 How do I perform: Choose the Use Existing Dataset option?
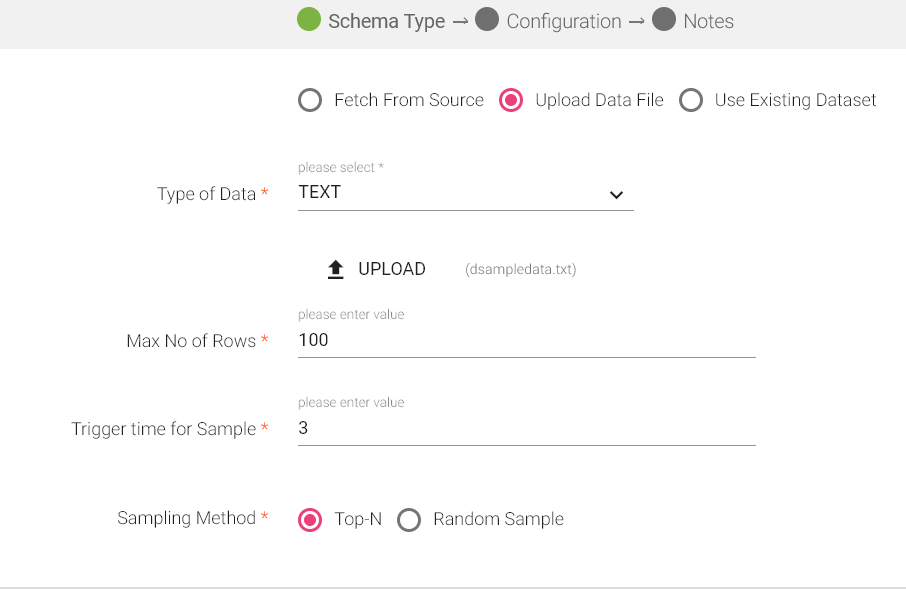coord(691,100)
